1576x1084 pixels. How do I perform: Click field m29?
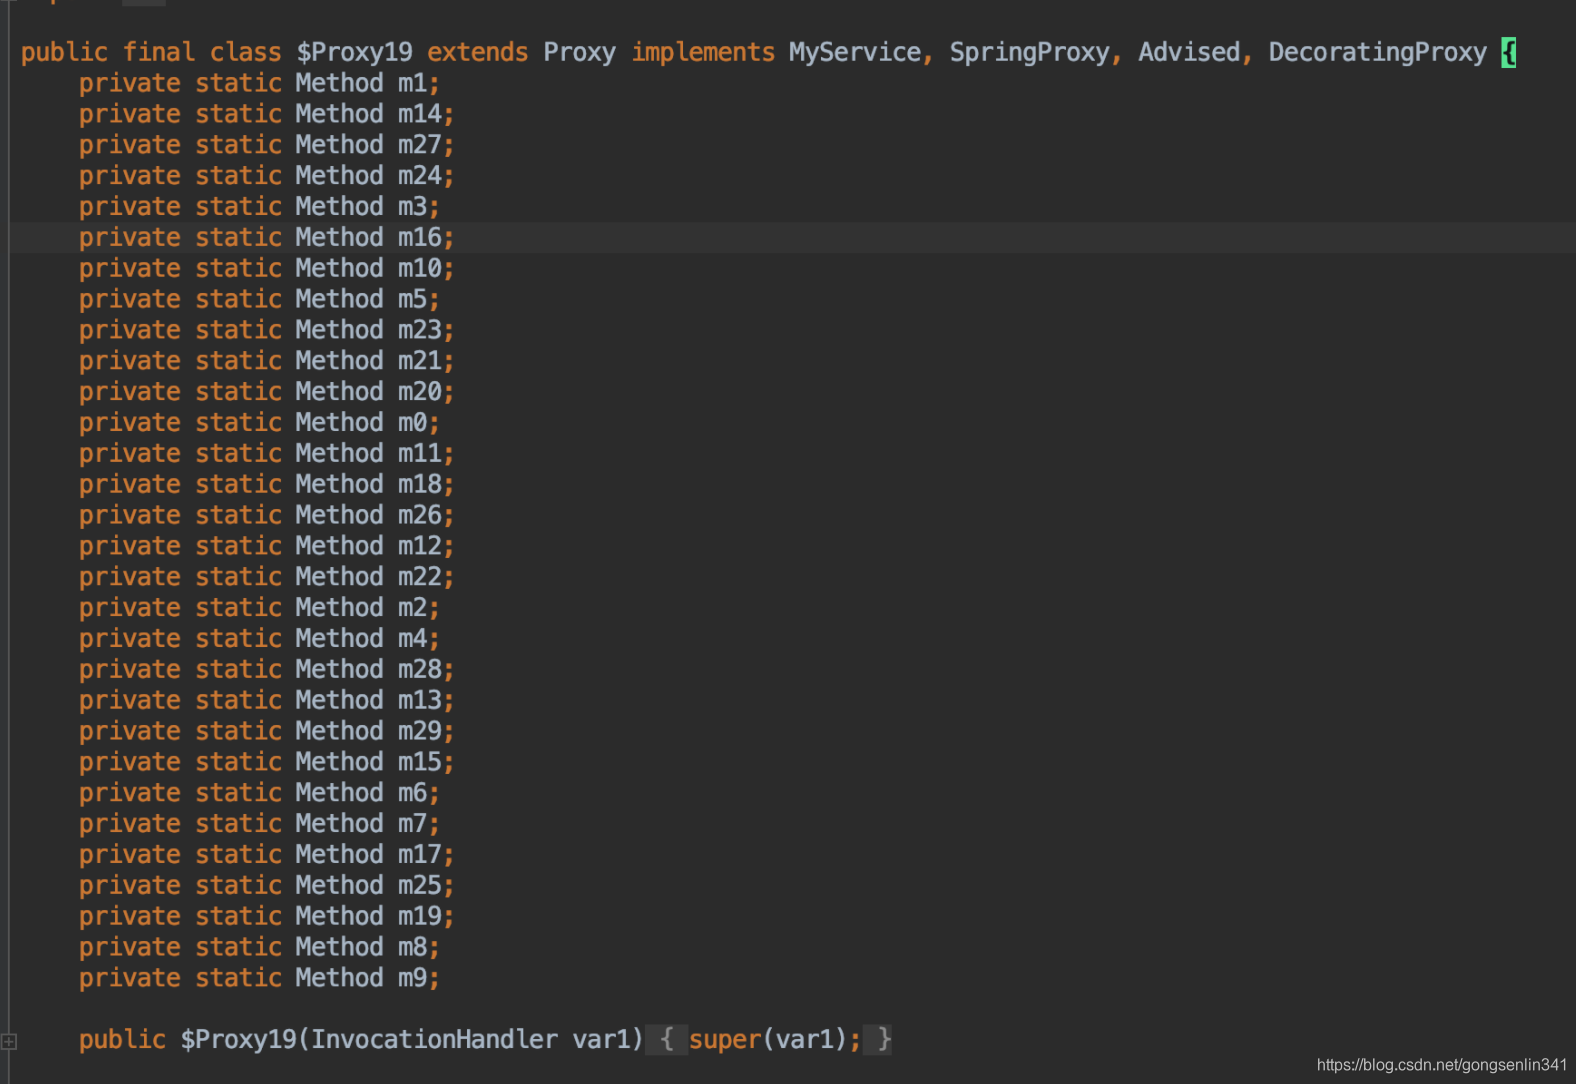tap(419, 731)
